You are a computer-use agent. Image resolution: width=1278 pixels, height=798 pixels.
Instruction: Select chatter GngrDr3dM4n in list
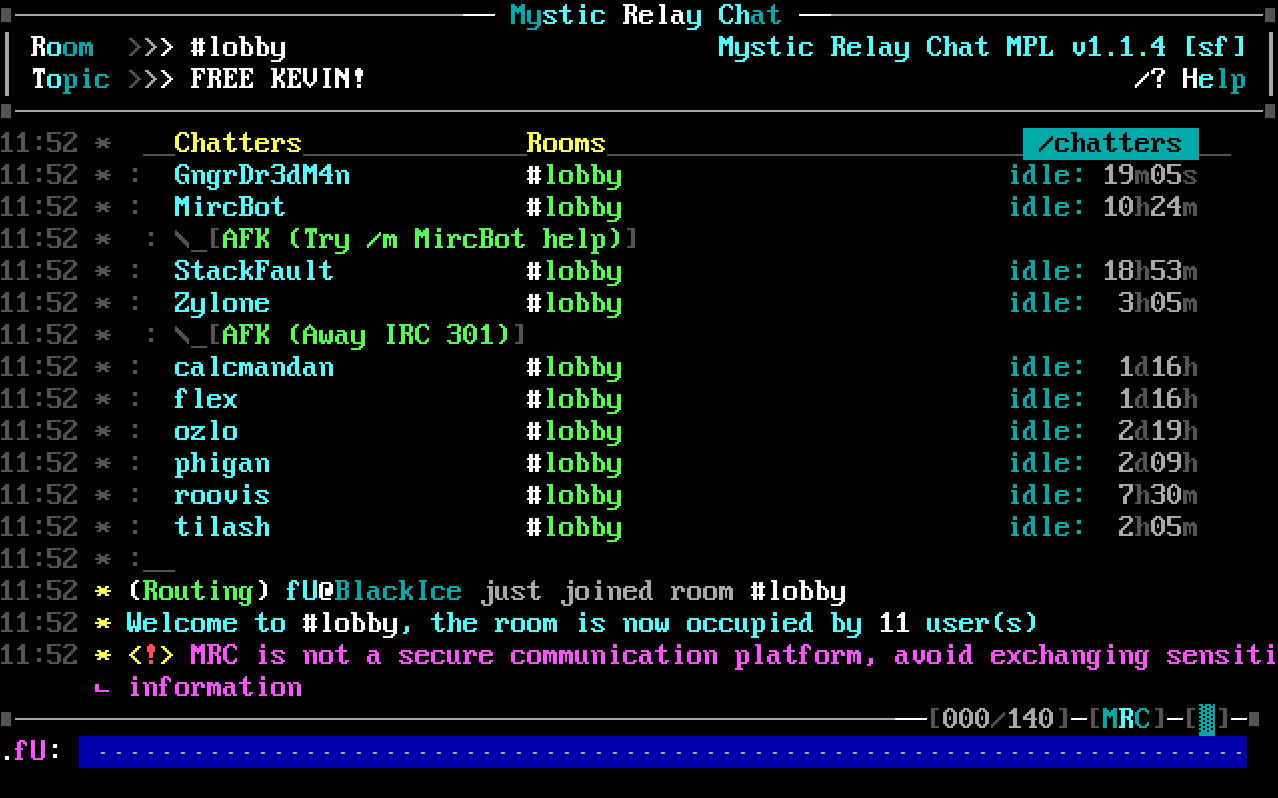(x=262, y=175)
